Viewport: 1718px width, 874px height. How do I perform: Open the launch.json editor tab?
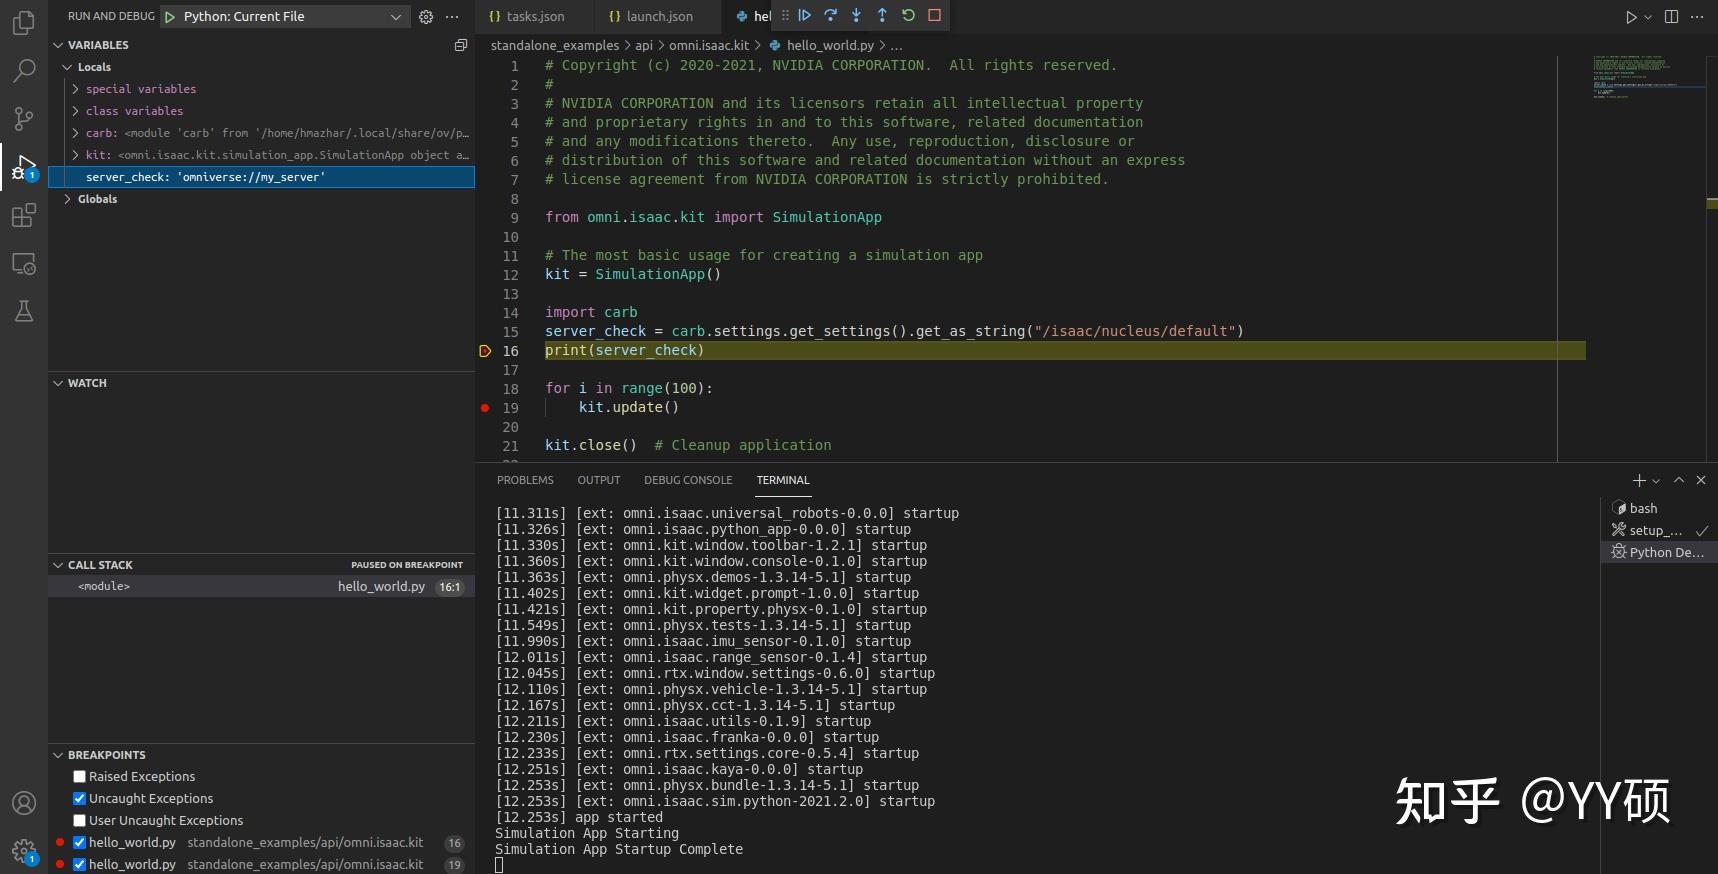coord(651,17)
